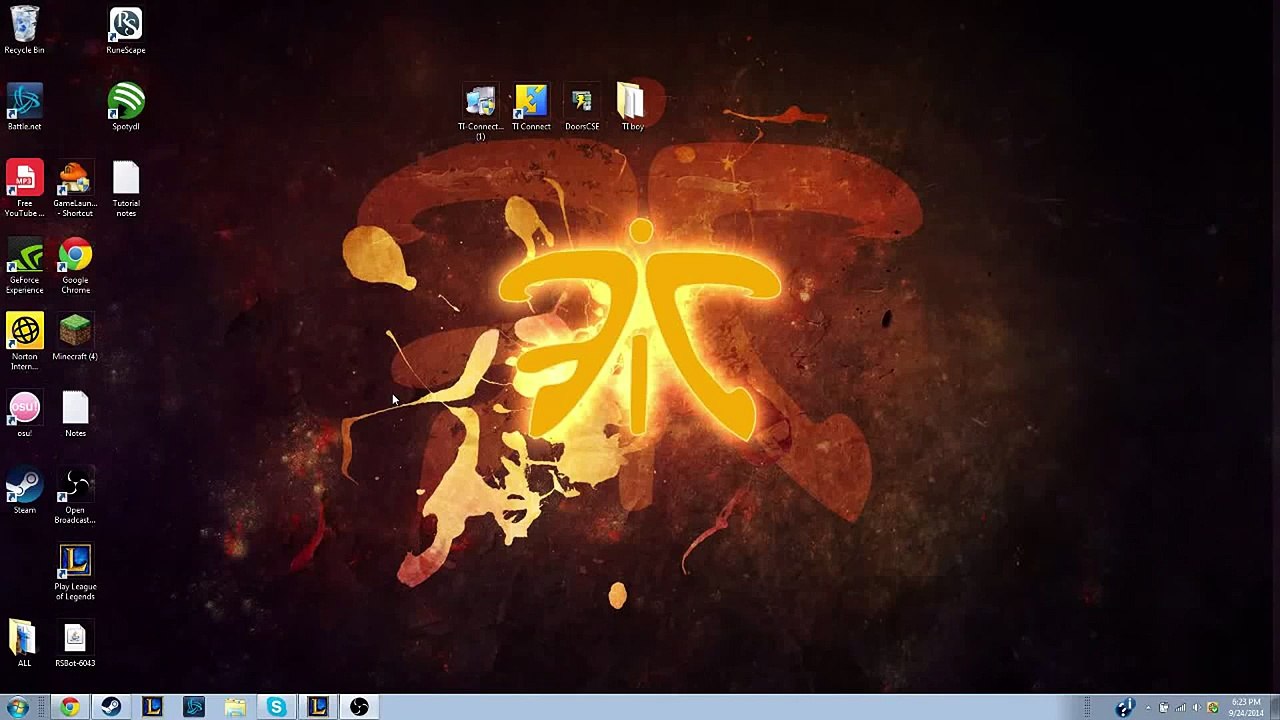Image resolution: width=1280 pixels, height=720 pixels.
Task: Click the help question-mark tray icon
Action: (x=1124, y=708)
